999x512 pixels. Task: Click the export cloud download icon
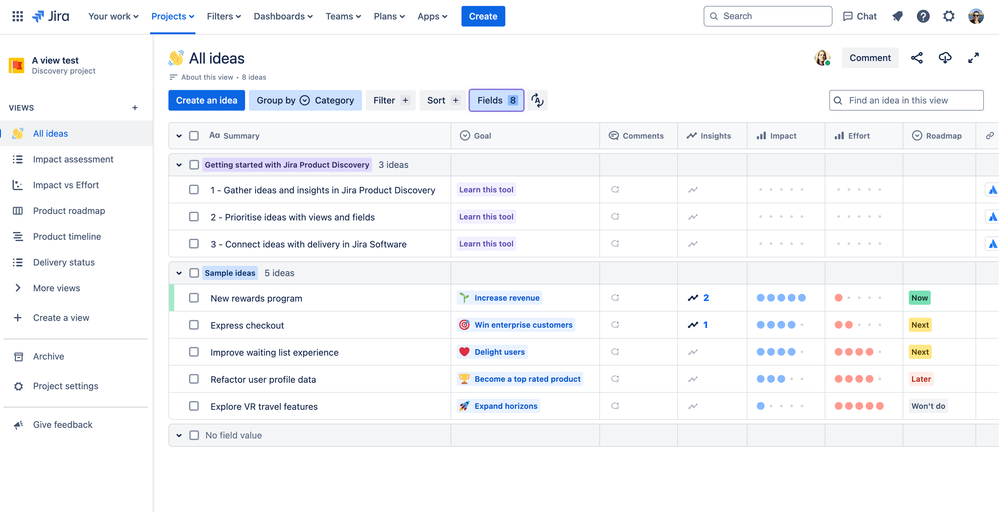click(x=945, y=58)
